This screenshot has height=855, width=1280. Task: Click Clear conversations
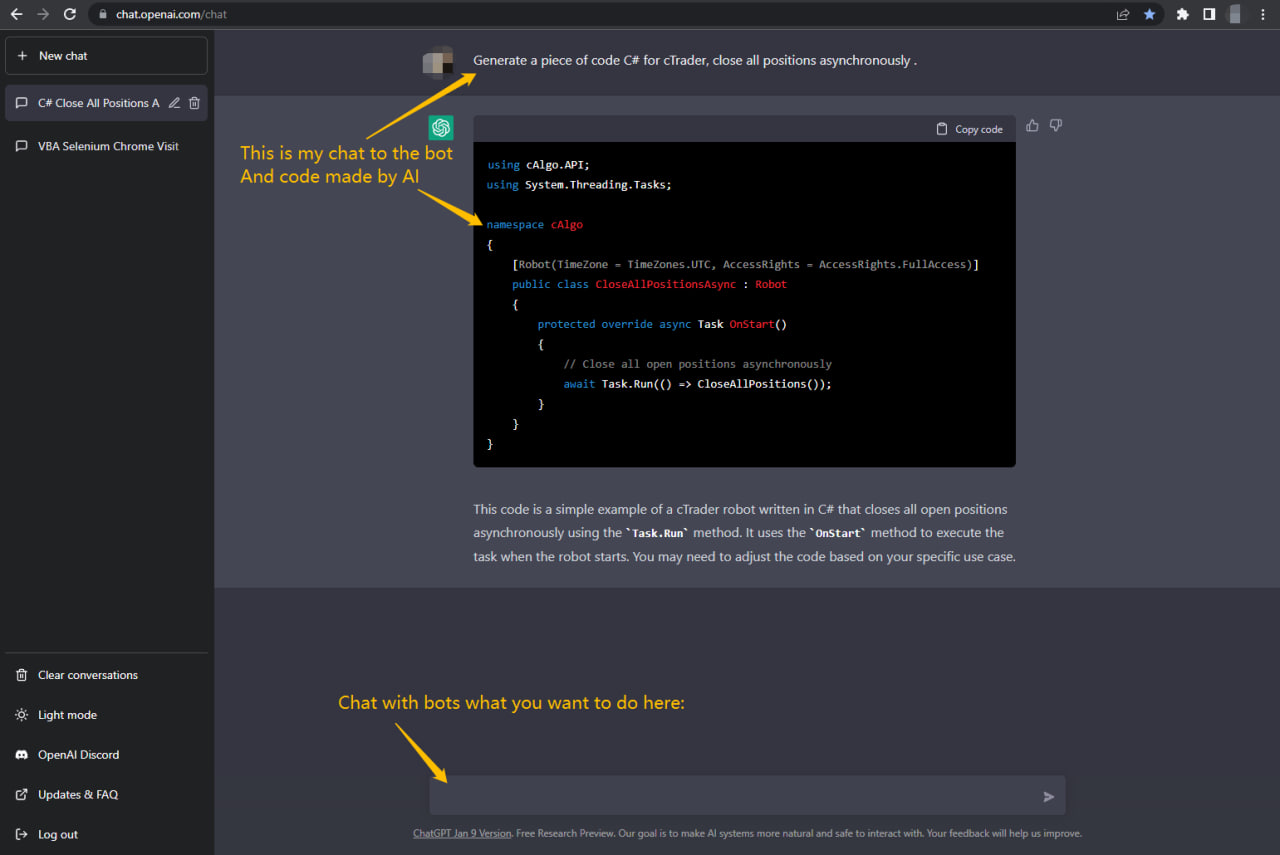(106, 675)
